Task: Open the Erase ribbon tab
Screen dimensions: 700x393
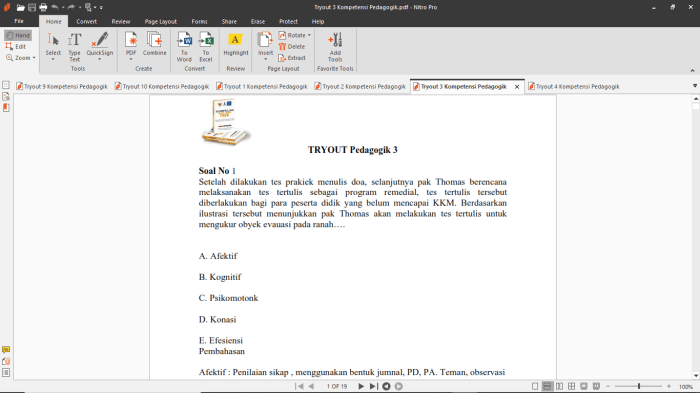Action: pyautogui.click(x=258, y=21)
